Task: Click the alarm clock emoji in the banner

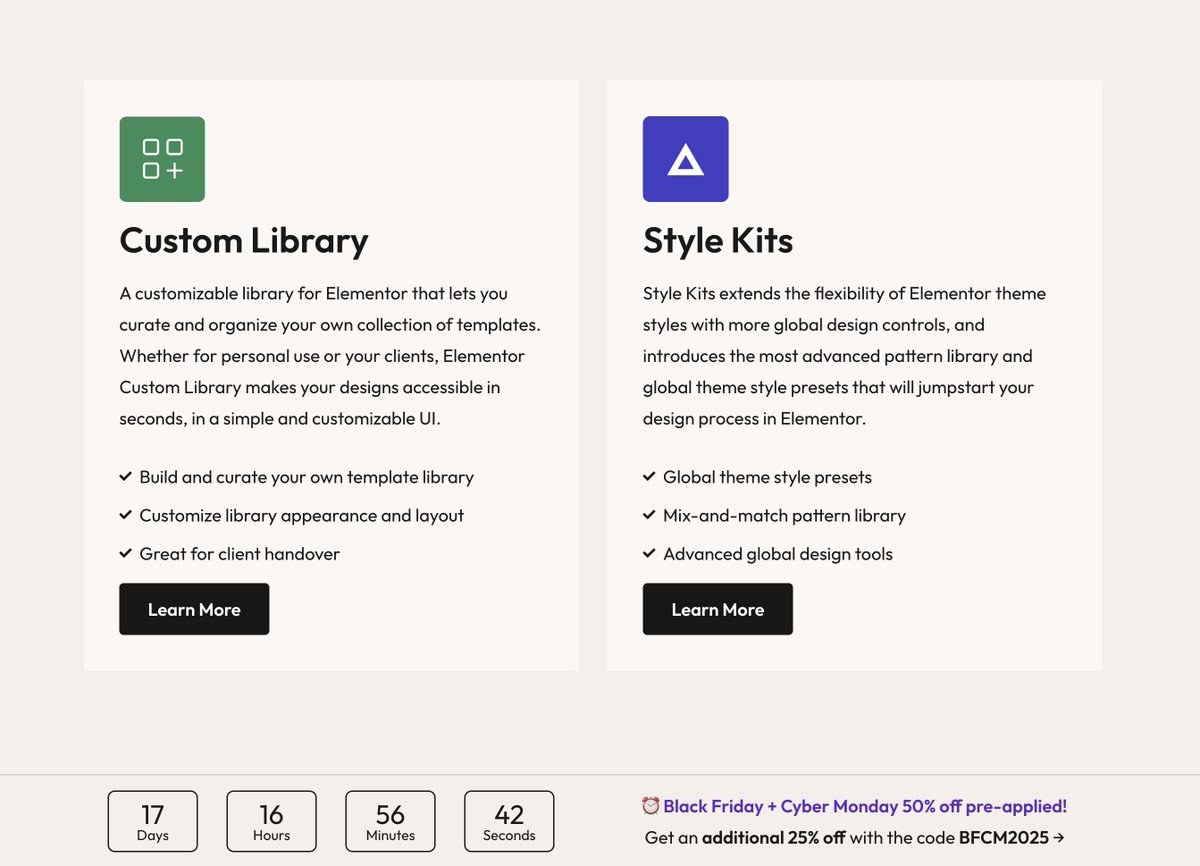Action: pos(651,806)
